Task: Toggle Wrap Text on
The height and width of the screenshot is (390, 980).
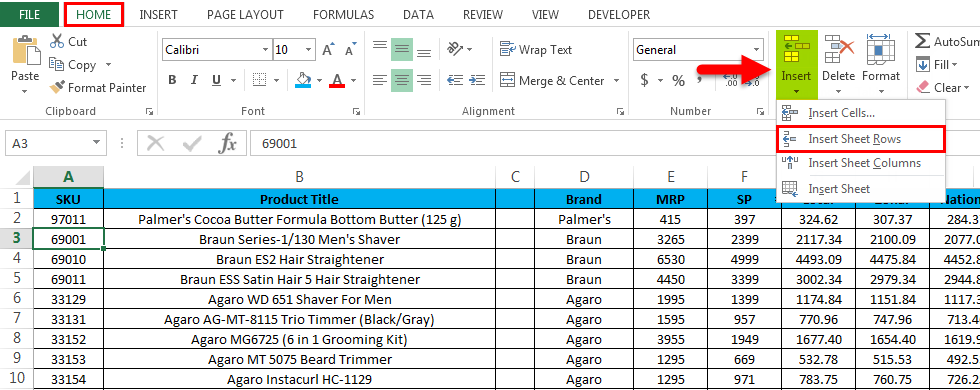Action: pos(536,49)
